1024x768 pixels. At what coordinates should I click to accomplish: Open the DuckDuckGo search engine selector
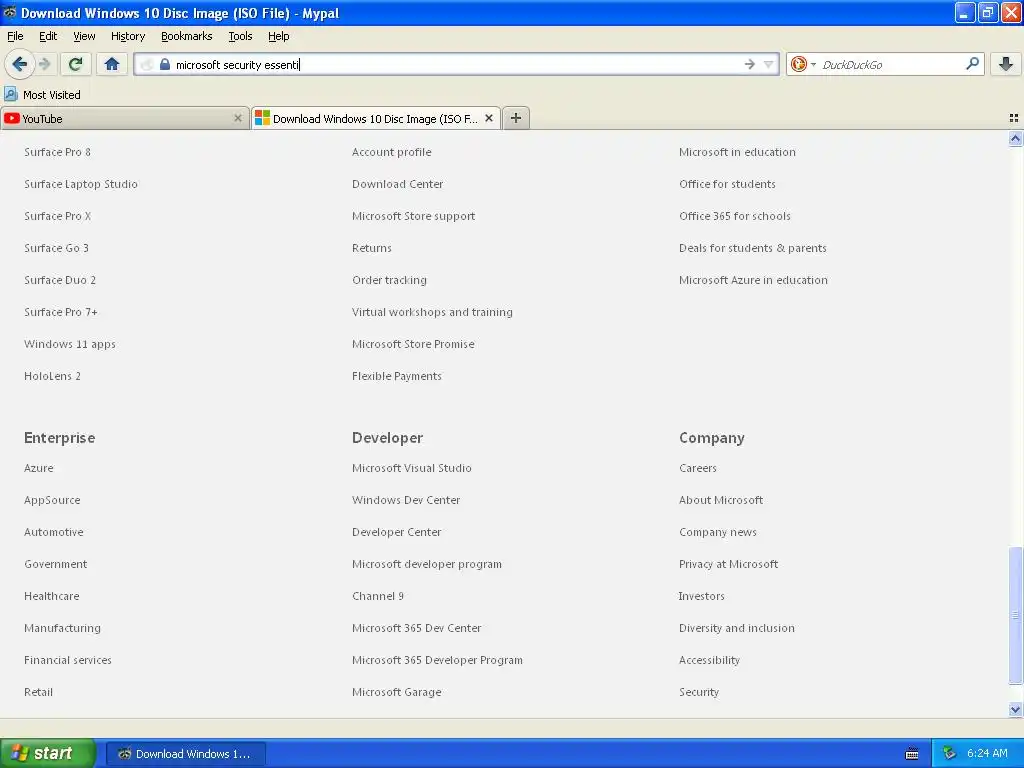pyautogui.click(x=803, y=64)
